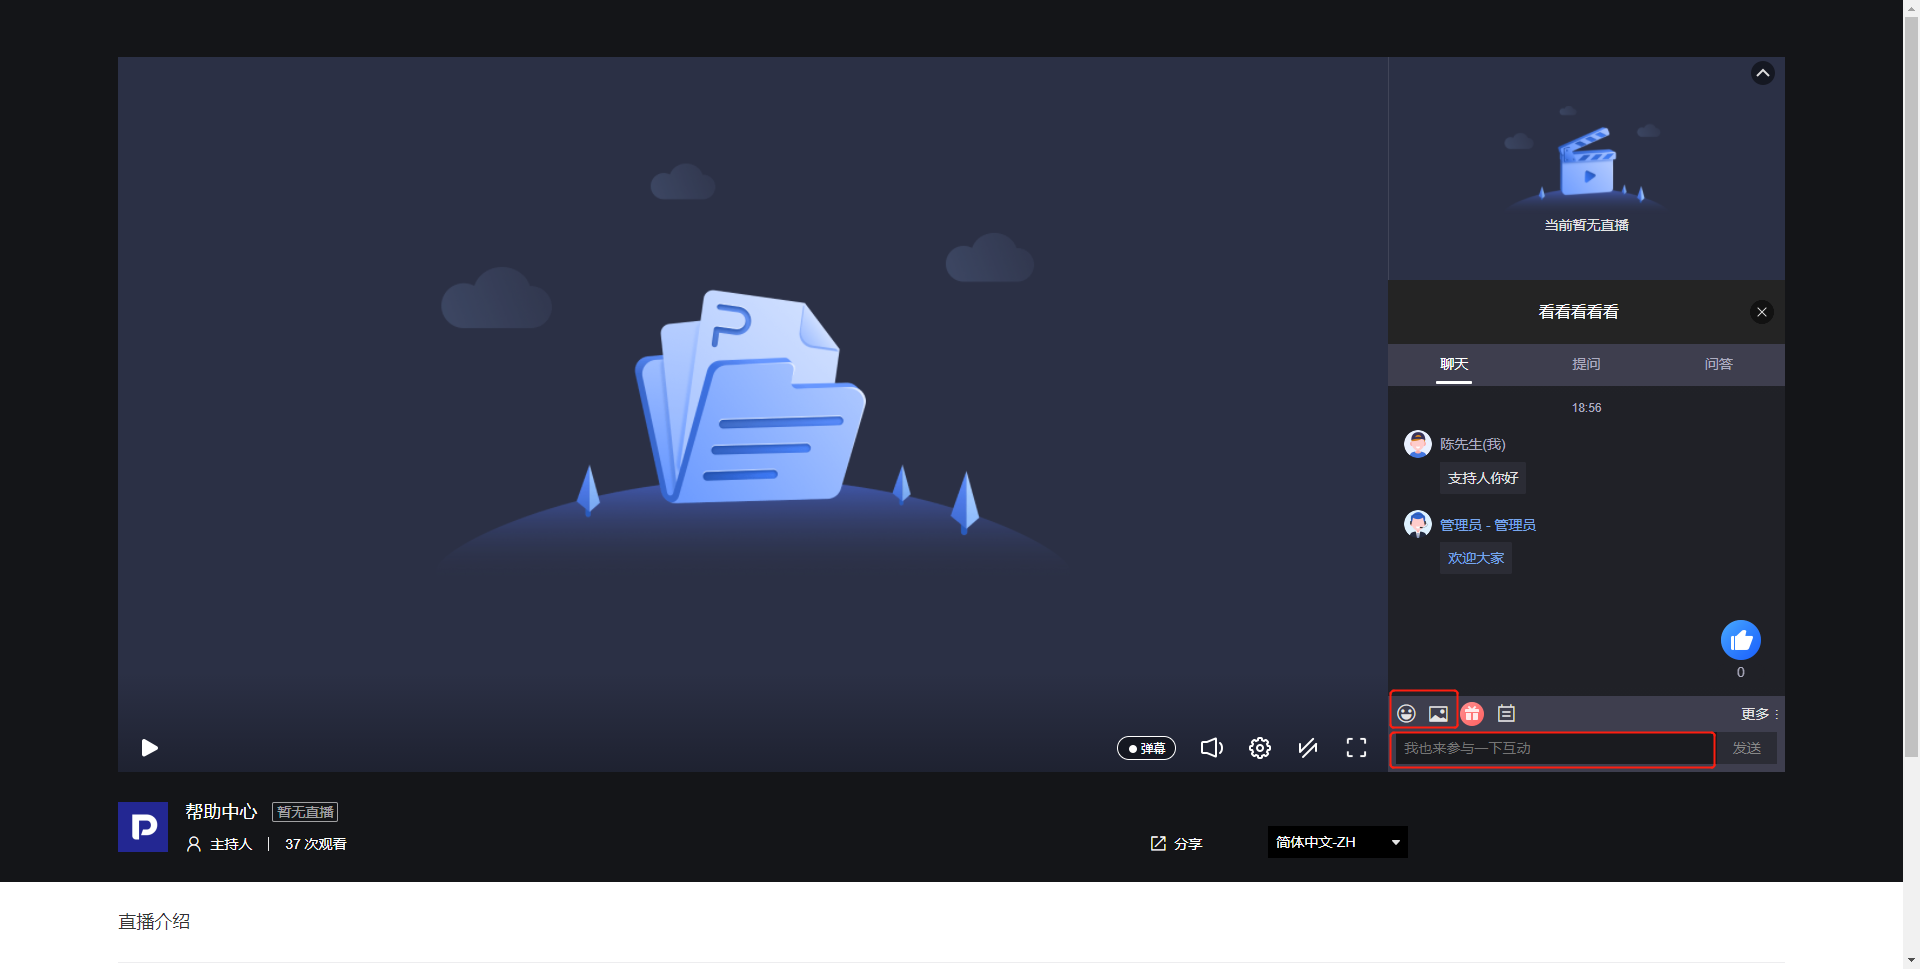Image resolution: width=1920 pixels, height=969 pixels.
Task: Switch to the 聊天 tab
Action: [1454, 364]
